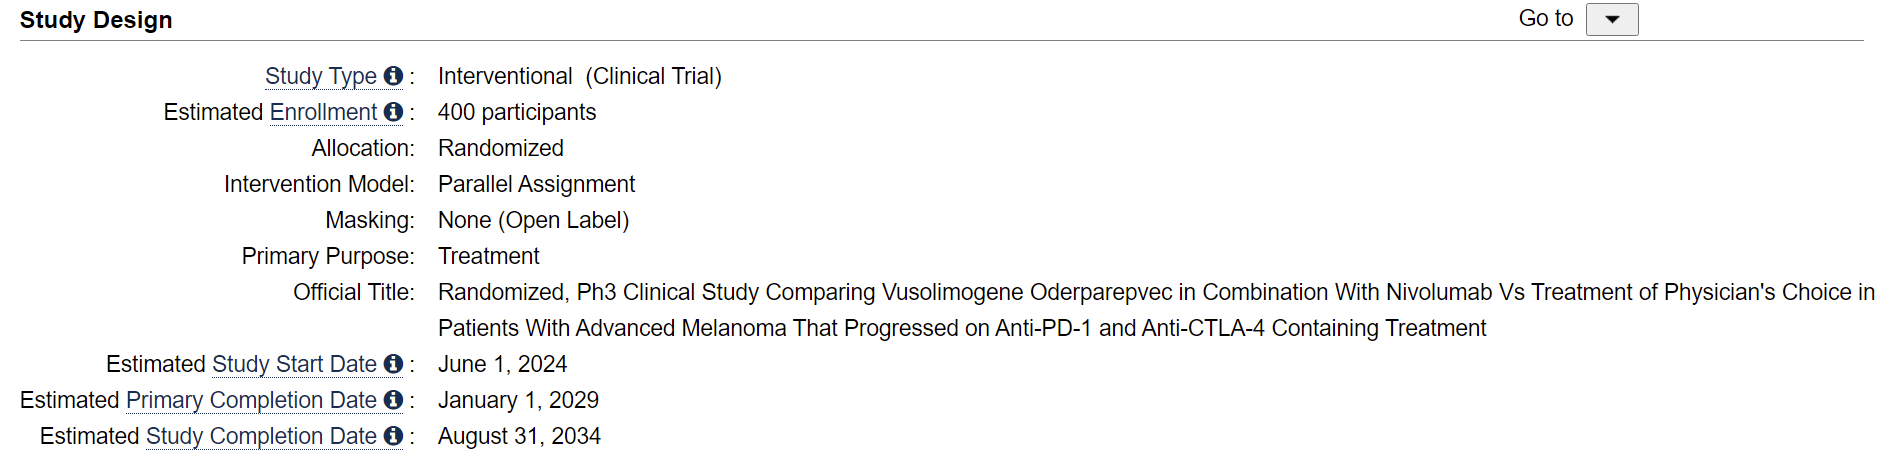Open the Enrollment glossary link
The image size is (1879, 459).
click(323, 112)
